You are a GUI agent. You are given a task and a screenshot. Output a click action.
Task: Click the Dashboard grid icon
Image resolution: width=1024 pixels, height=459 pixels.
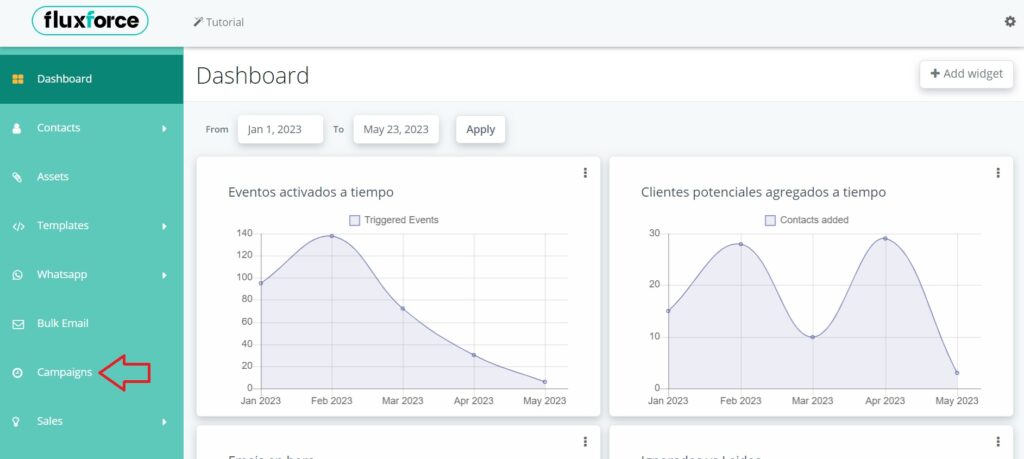tap(18, 79)
